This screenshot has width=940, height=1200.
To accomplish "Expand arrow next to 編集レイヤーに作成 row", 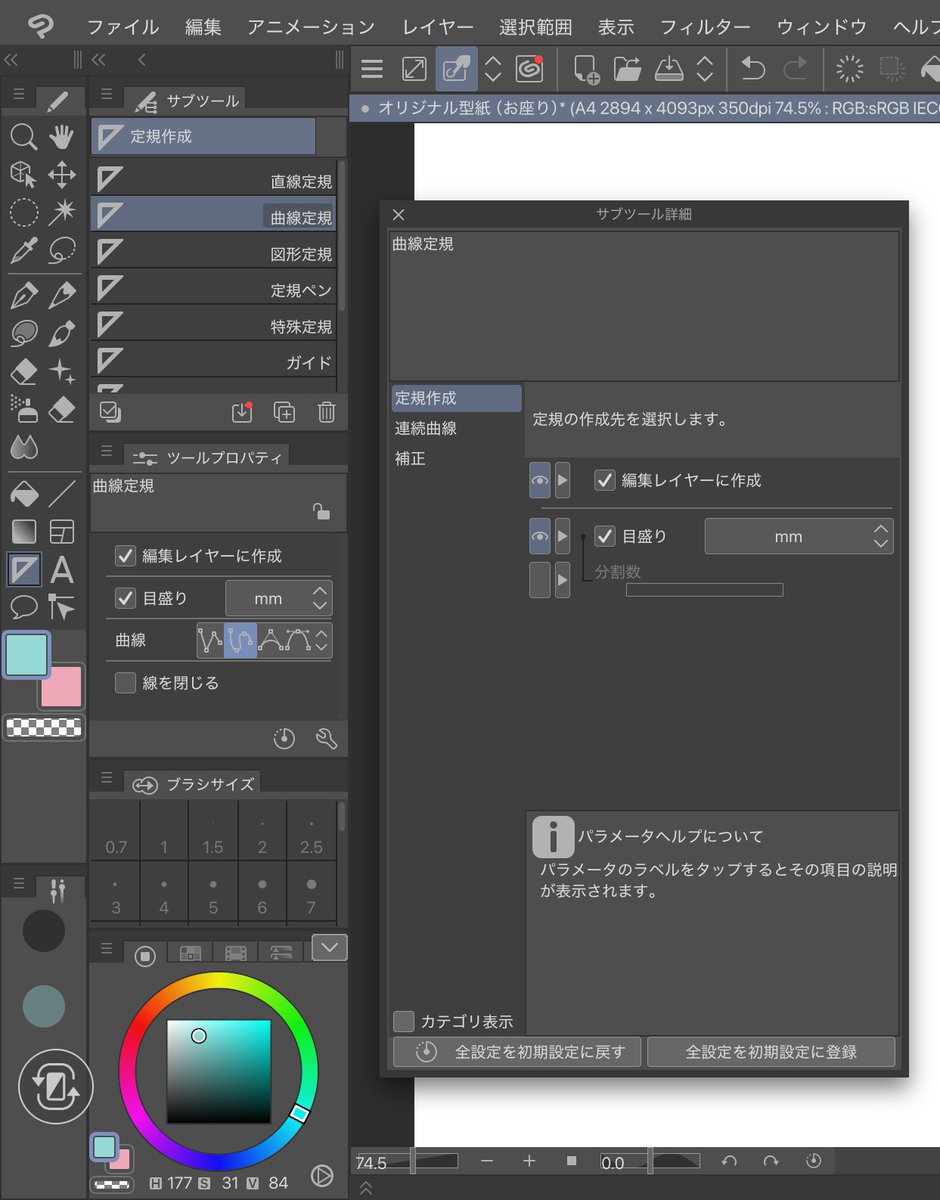I will (563, 480).
